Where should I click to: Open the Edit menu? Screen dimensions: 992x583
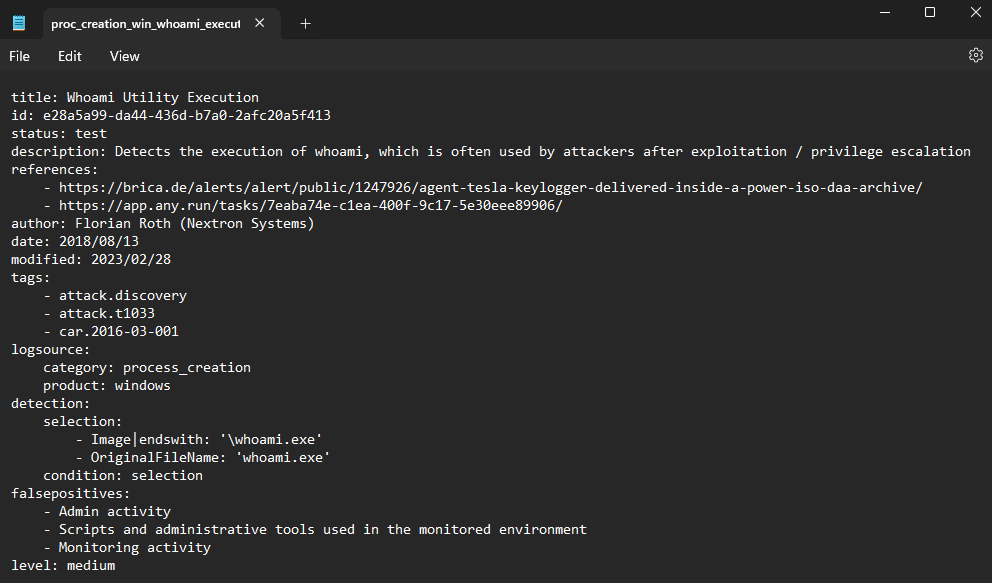click(x=70, y=57)
